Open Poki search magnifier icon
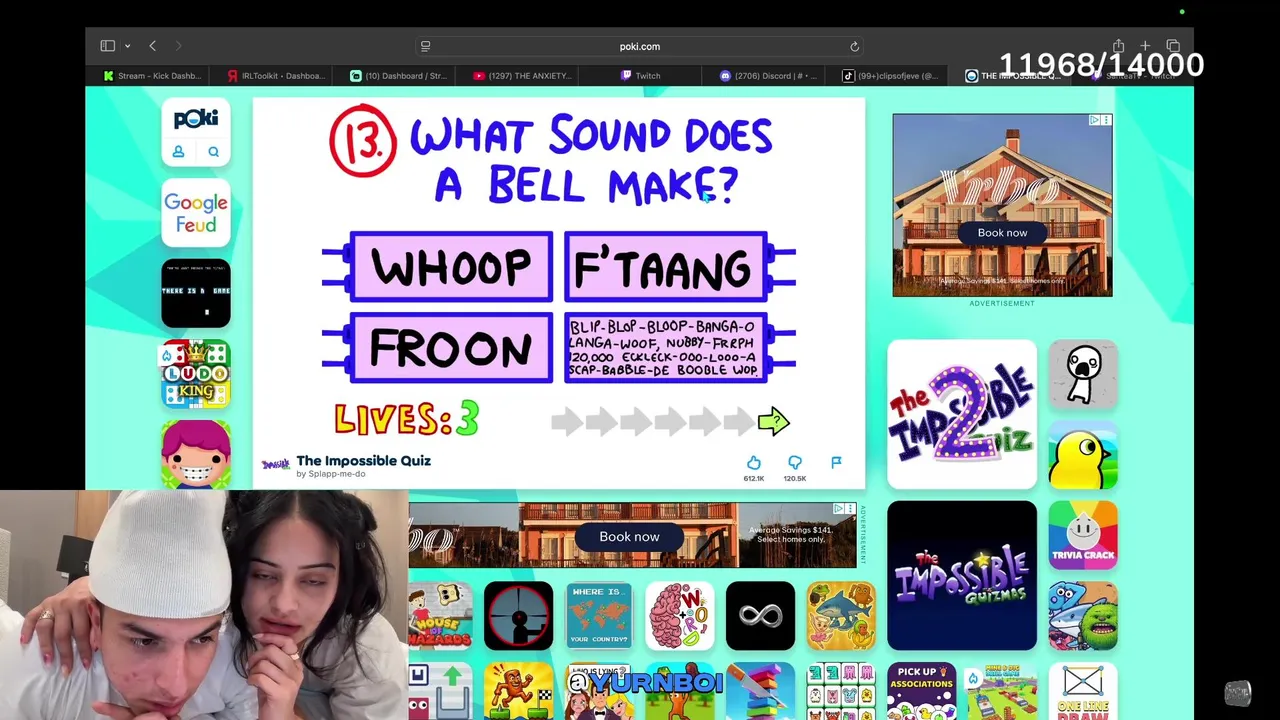Screen dimensions: 1280x720 213,152
